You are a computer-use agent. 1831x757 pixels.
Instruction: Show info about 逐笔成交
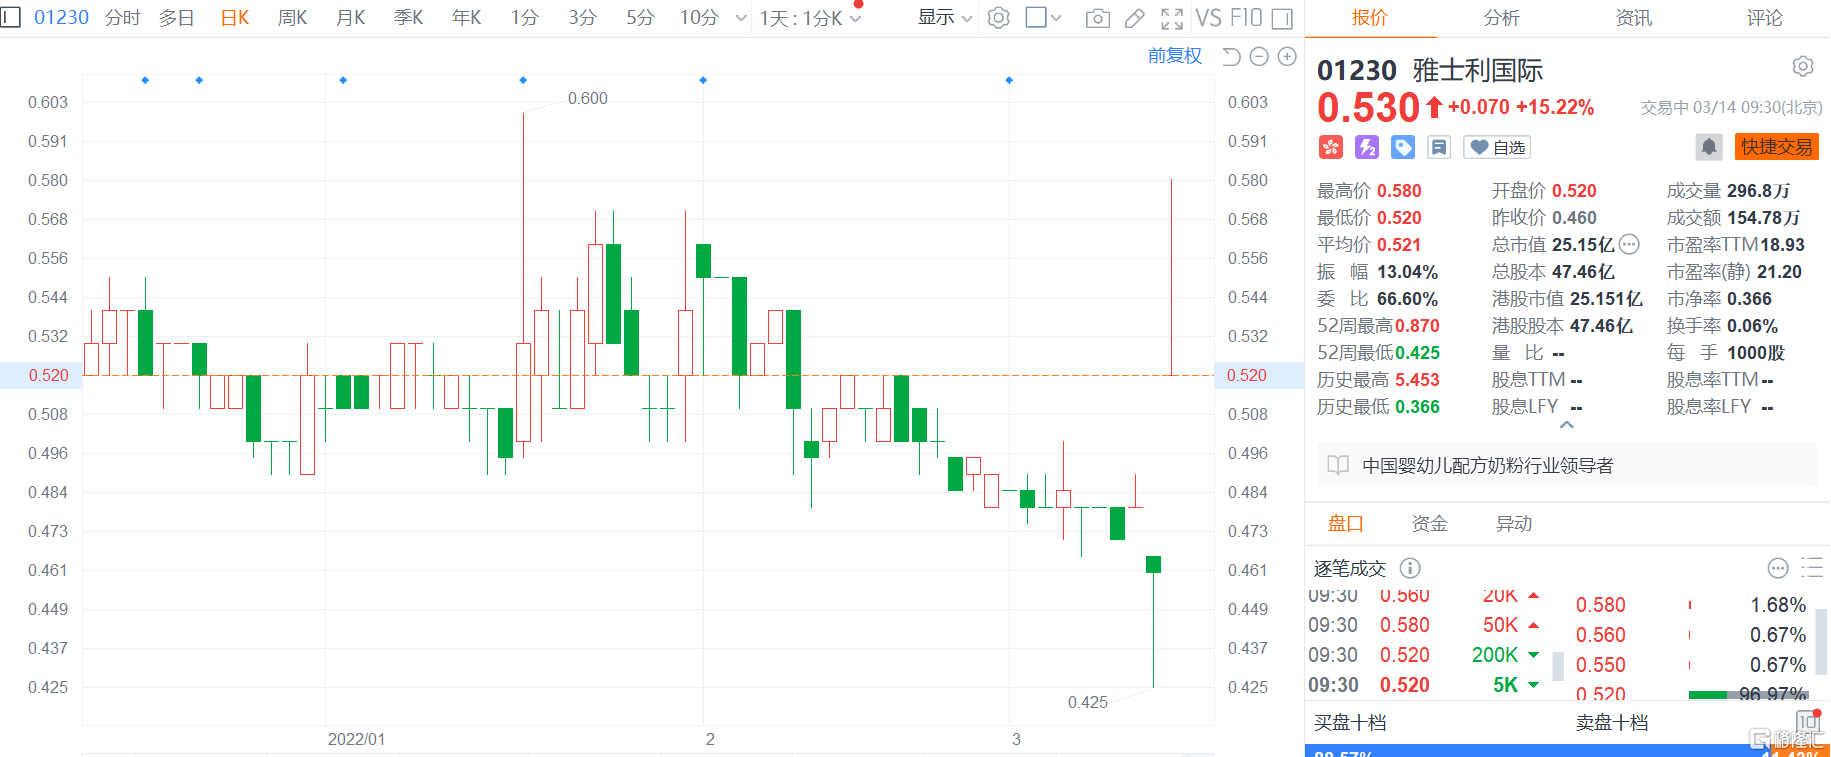[1410, 568]
